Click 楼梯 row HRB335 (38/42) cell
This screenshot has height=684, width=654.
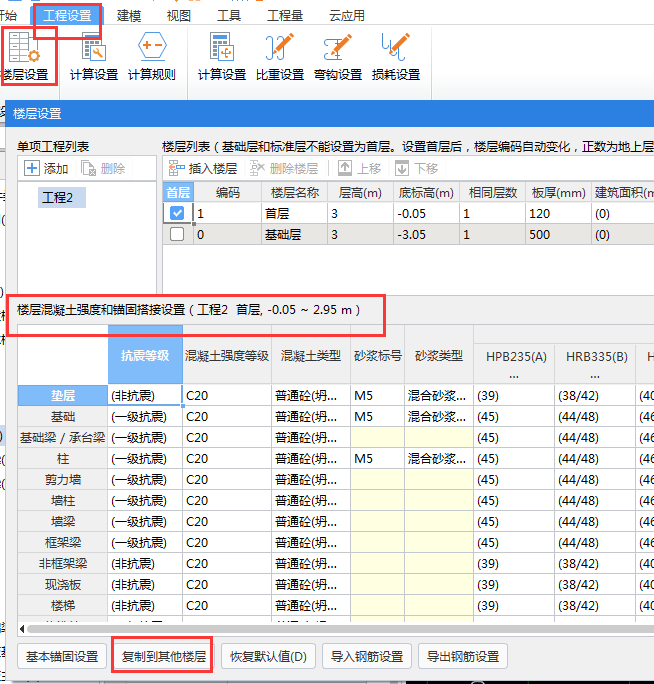tap(596, 605)
